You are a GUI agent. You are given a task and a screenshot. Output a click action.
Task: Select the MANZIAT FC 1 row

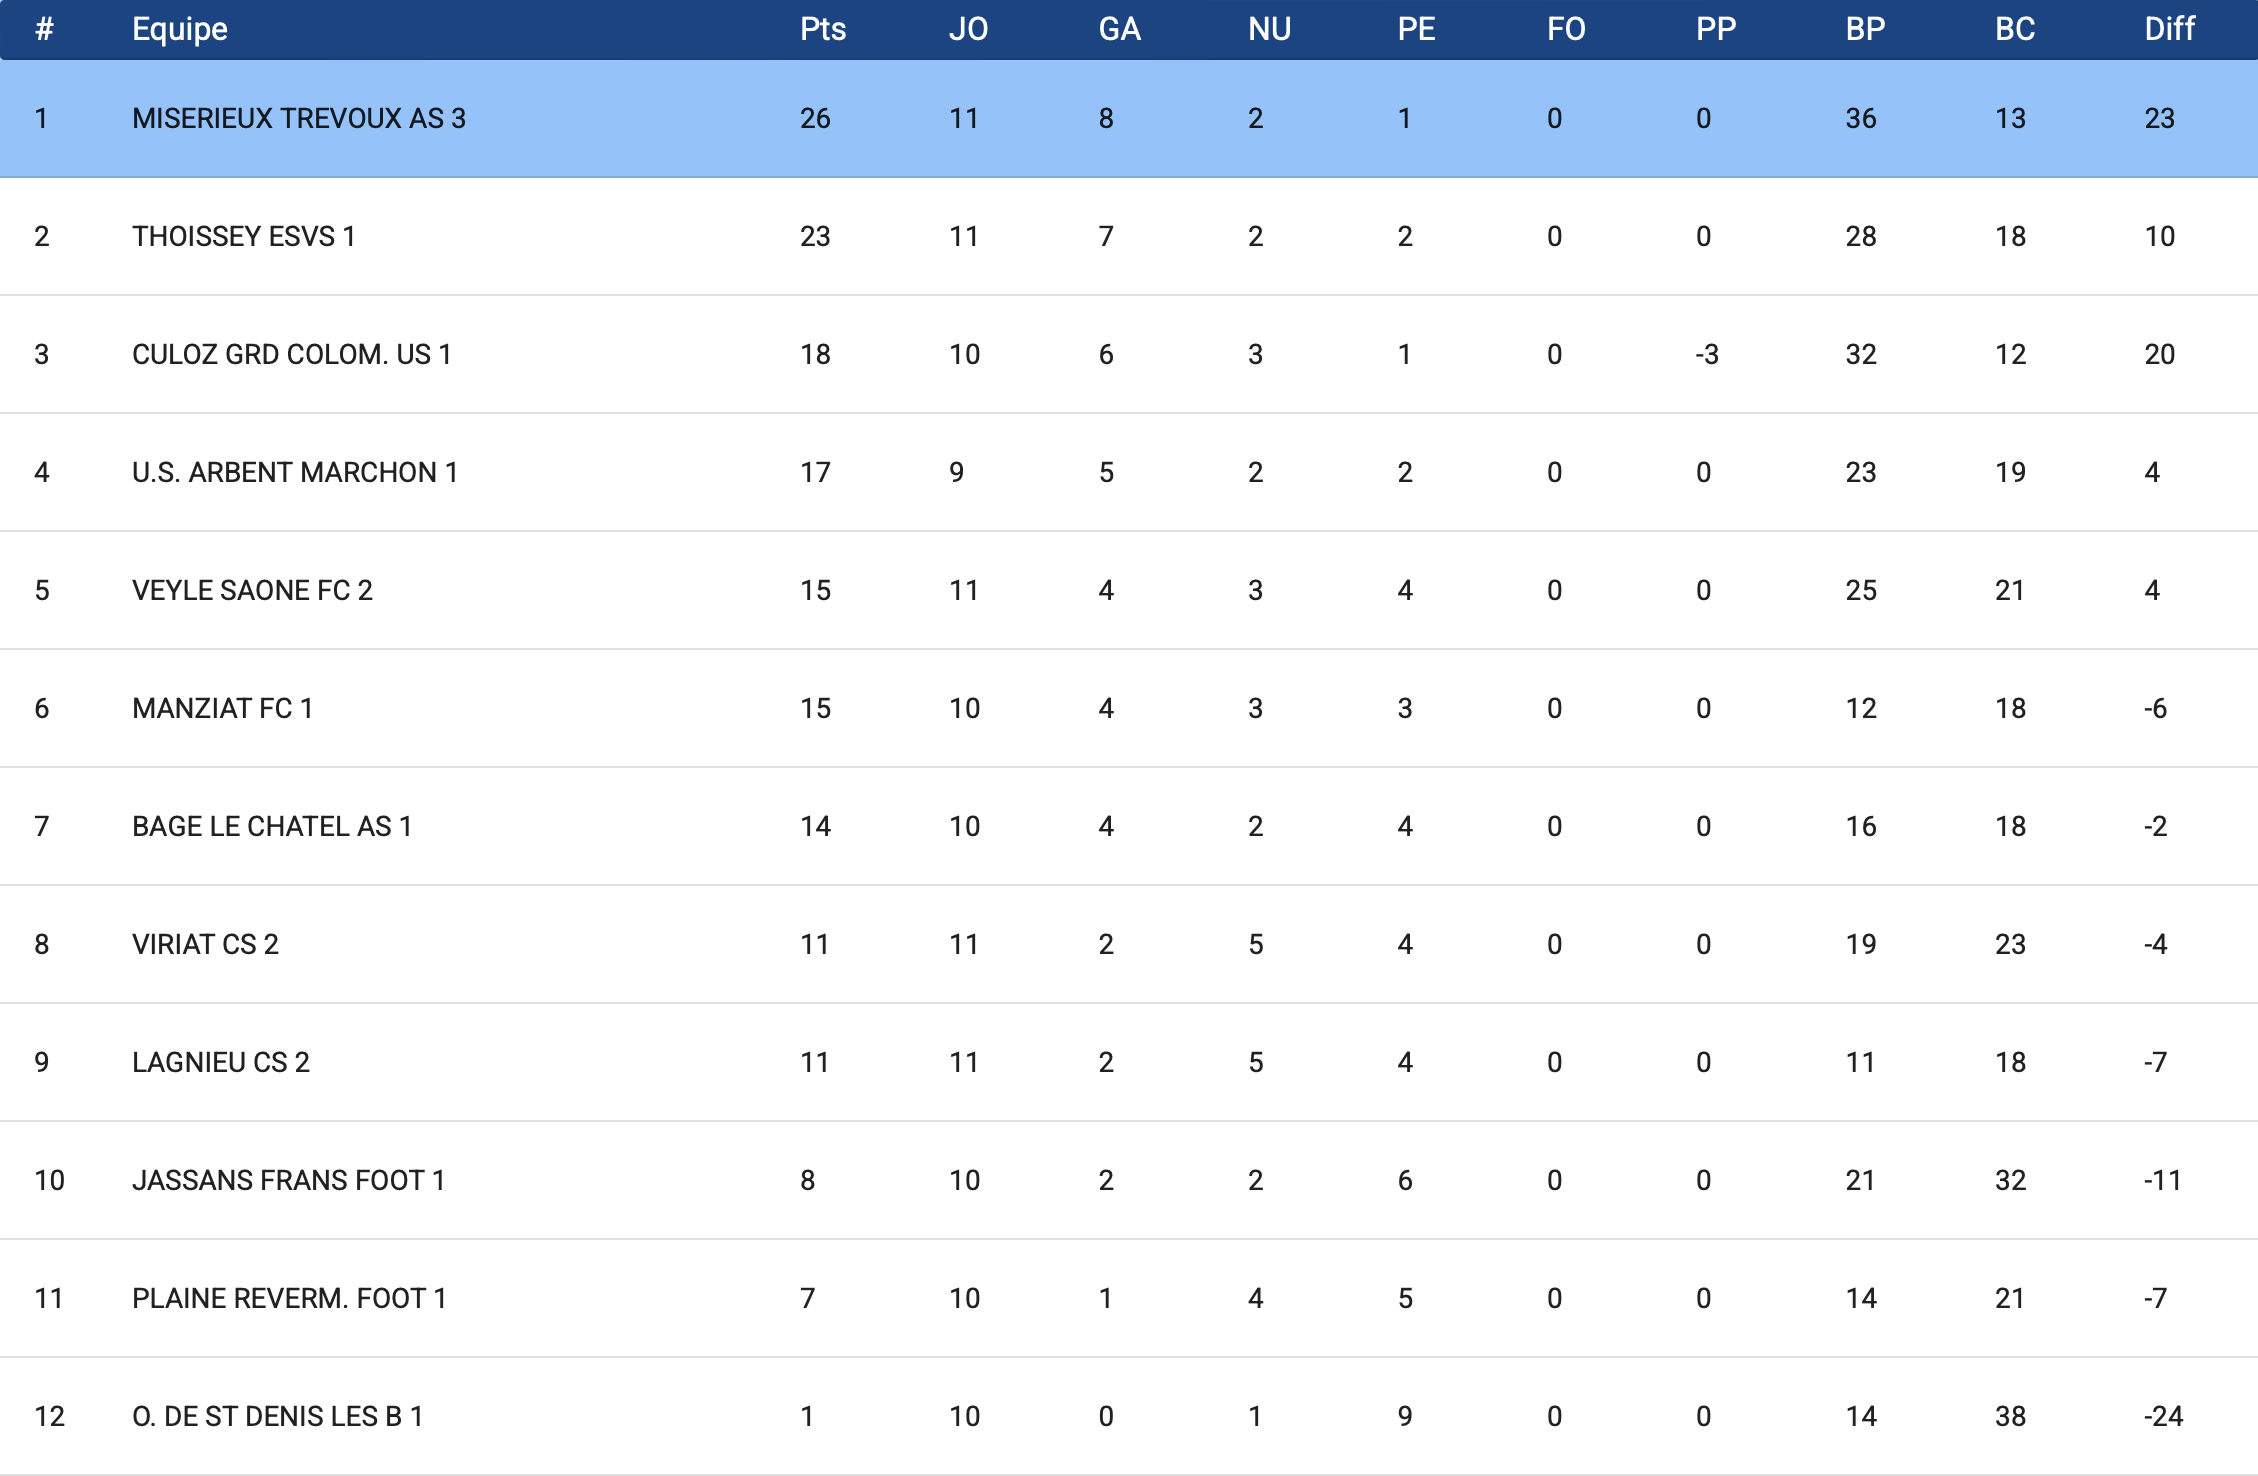[222, 709]
